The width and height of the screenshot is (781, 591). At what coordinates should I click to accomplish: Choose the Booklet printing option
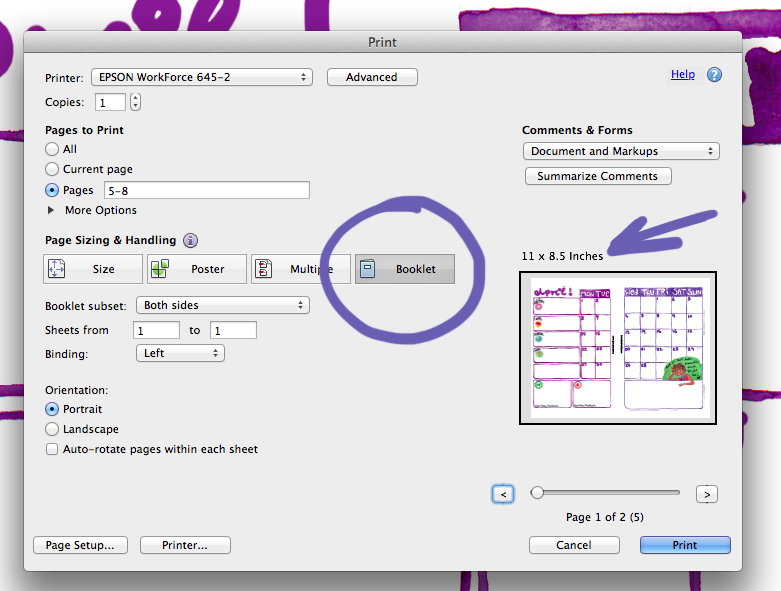(x=404, y=269)
